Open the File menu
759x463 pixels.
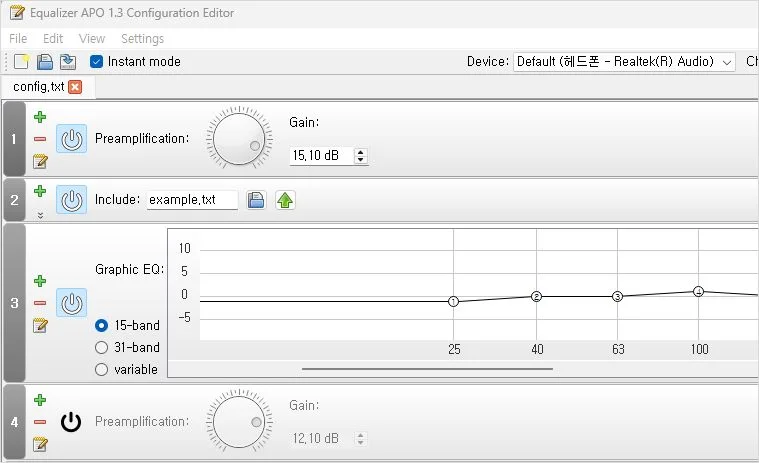[x=18, y=39]
